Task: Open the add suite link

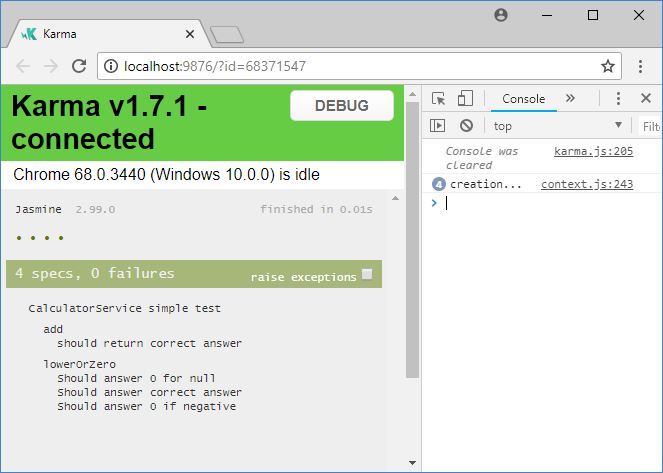Action: (x=53, y=329)
